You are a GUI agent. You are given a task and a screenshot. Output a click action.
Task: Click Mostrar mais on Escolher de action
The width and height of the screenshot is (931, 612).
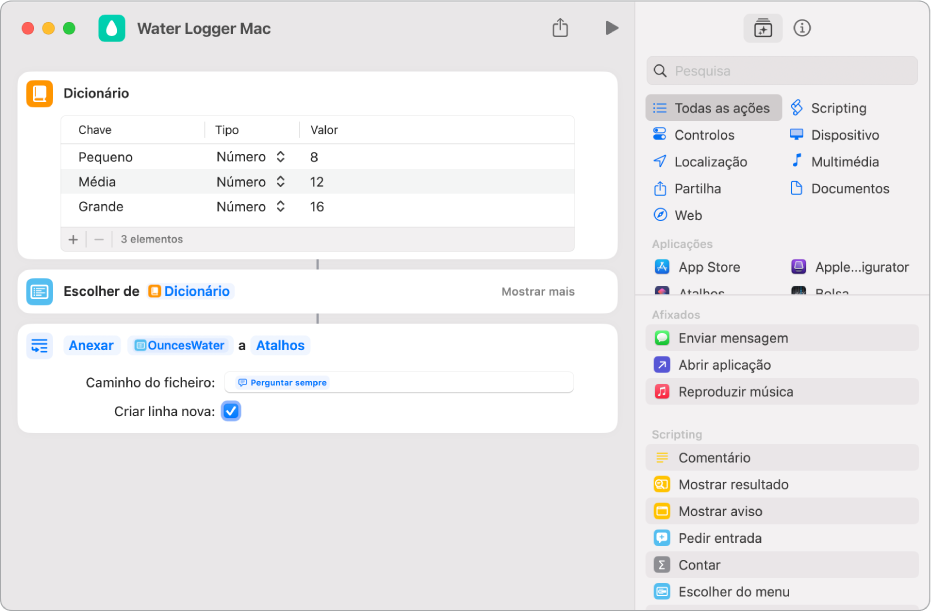click(538, 291)
